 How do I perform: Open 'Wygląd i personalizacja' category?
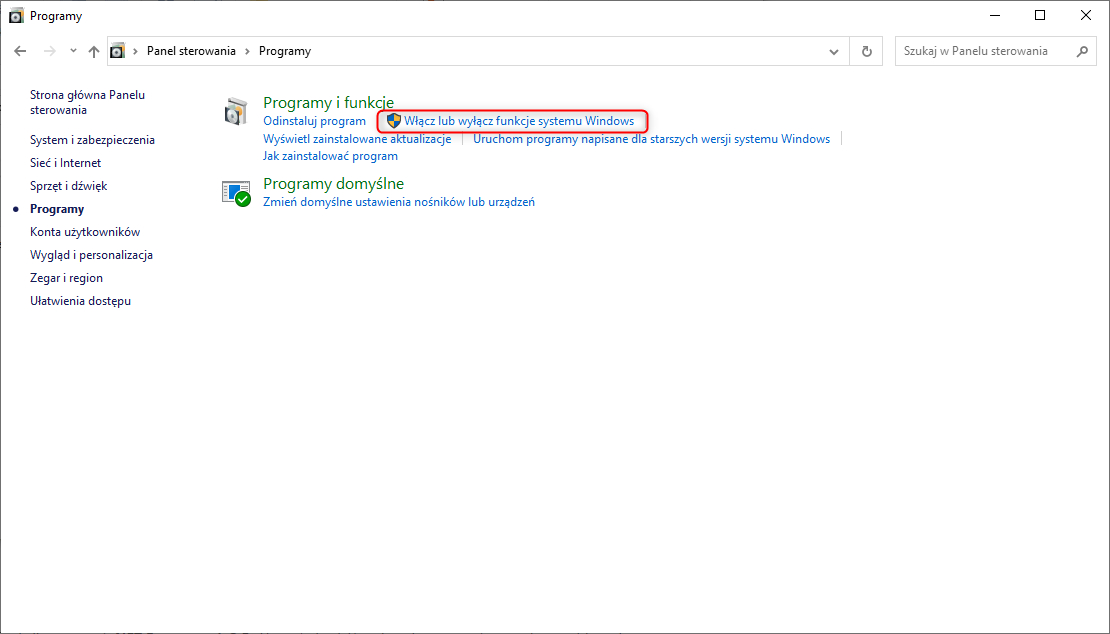pos(91,255)
